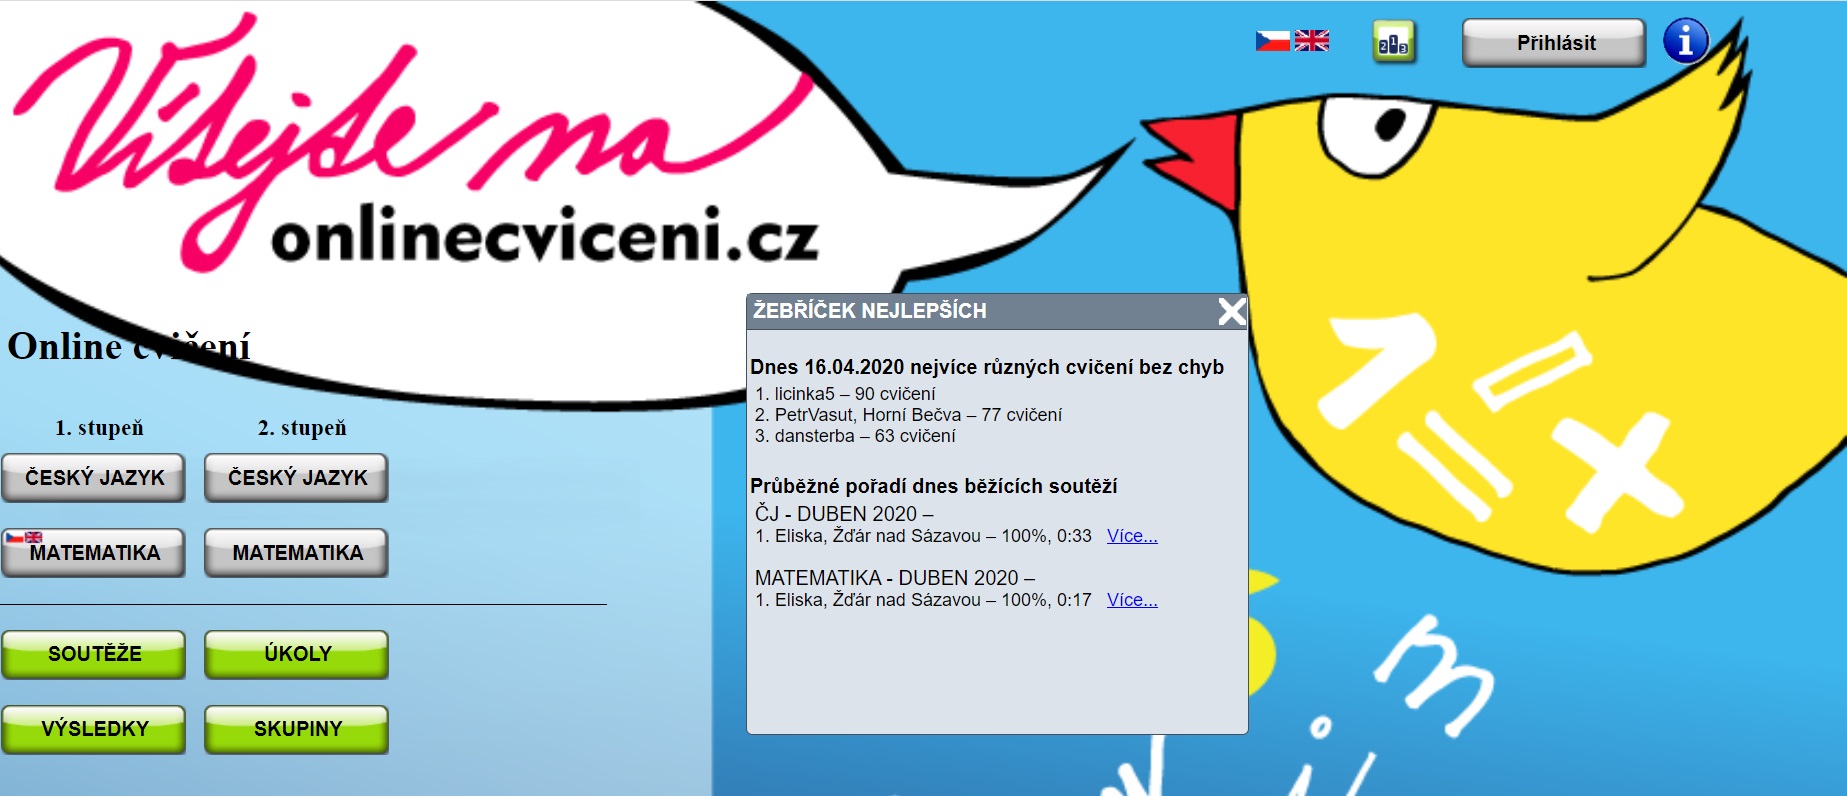Image resolution: width=1847 pixels, height=796 pixels.
Task: Open the blue info icon
Action: (x=1686, y=42)
